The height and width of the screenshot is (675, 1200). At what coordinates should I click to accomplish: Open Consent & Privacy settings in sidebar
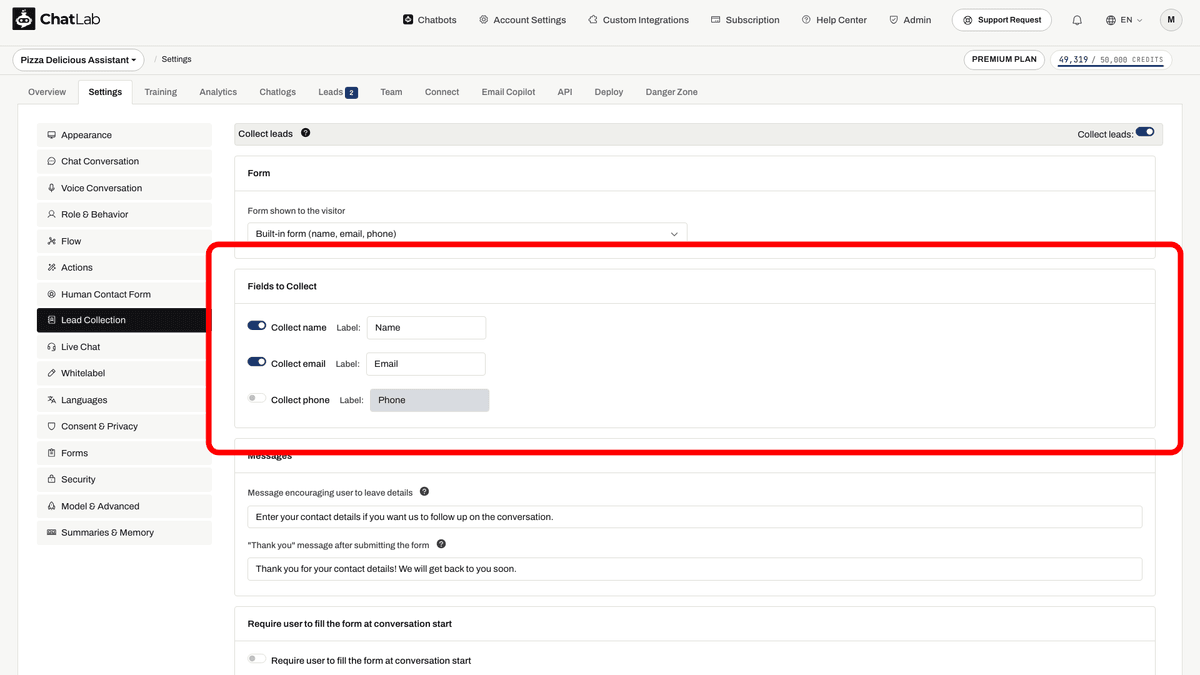point(124,426)
